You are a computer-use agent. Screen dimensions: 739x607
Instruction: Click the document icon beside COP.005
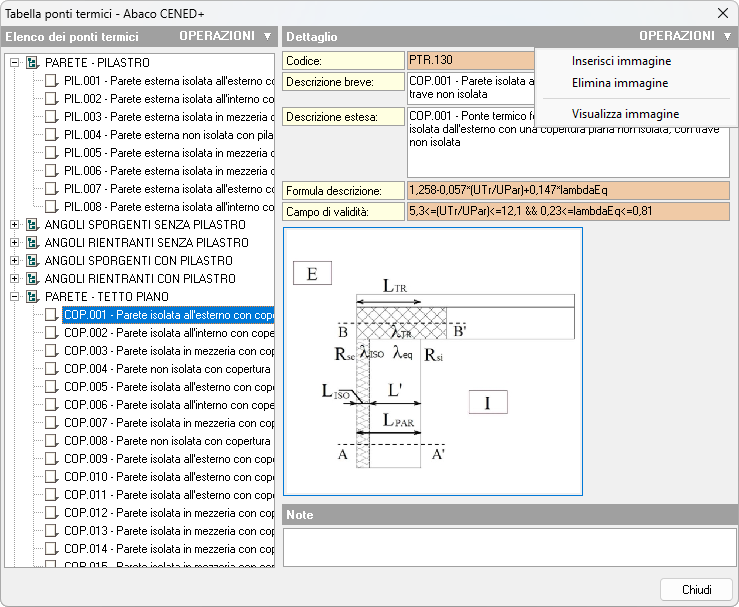[x=52, y=387]
